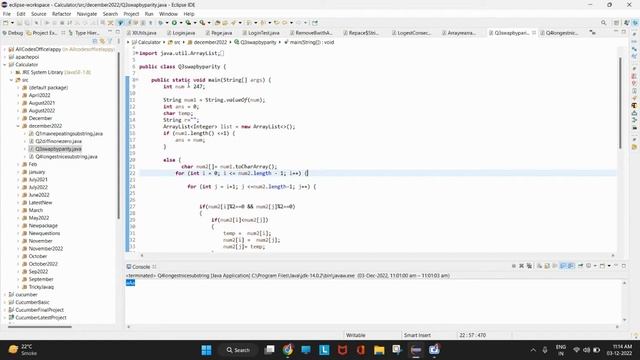Click the editor vertical scrollbar

pos(620,102)
